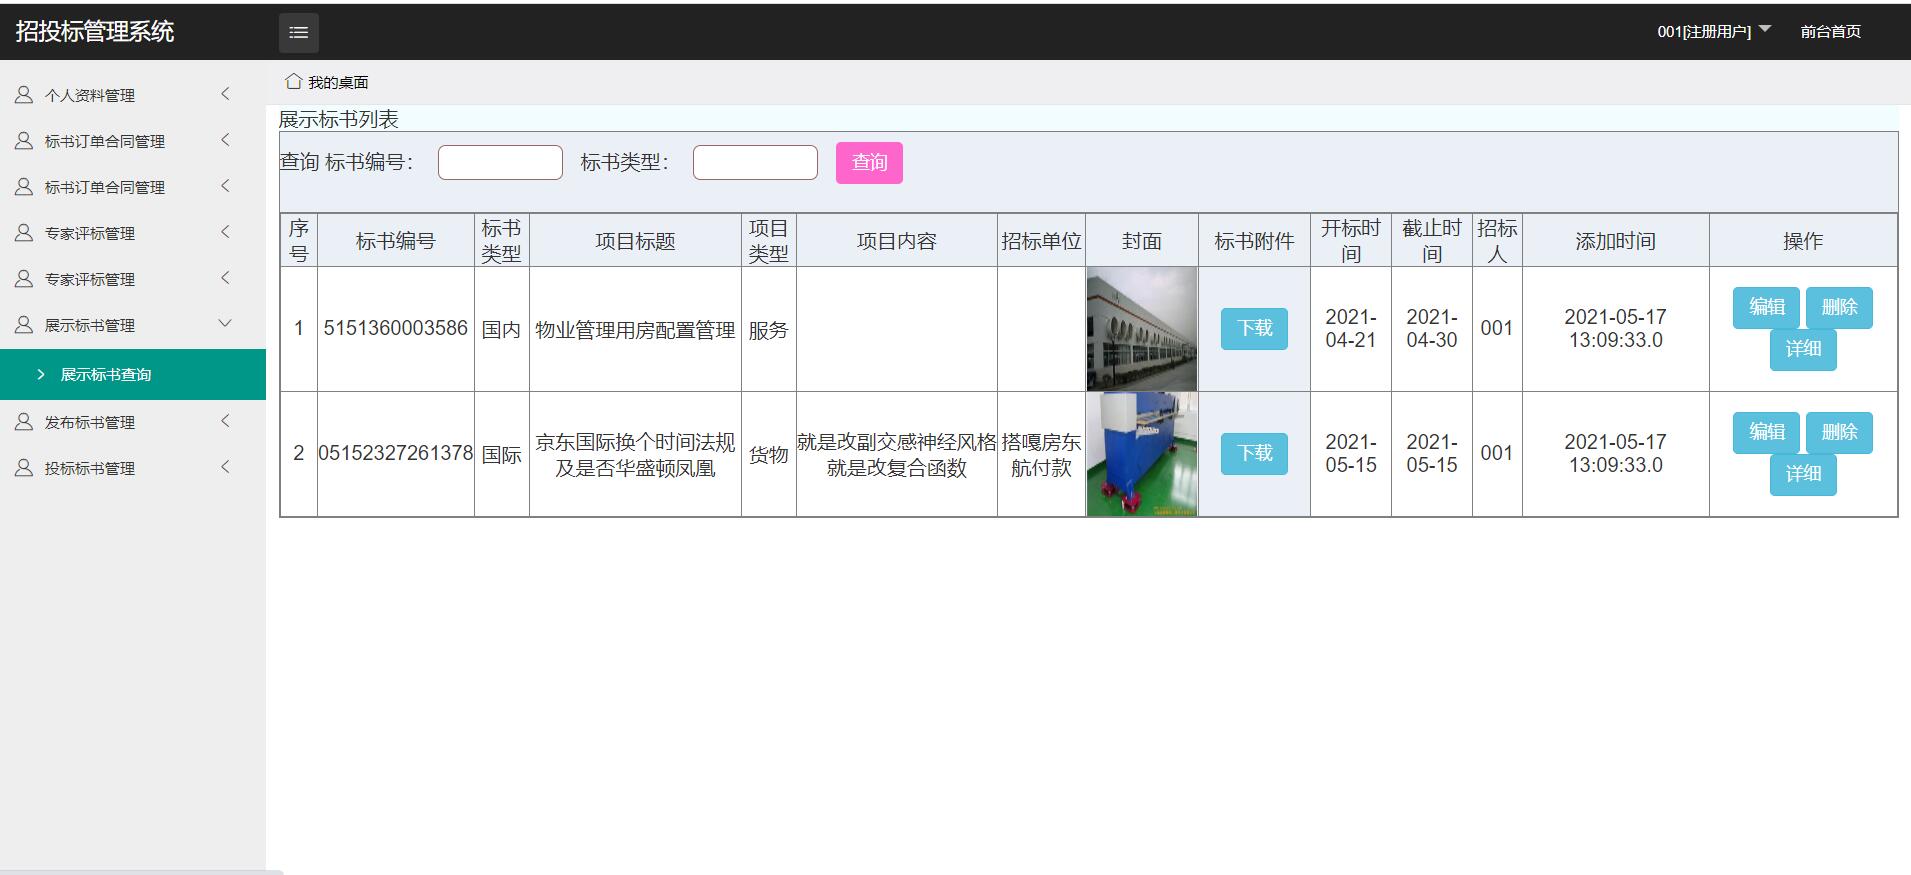Viewport: 1911px width, 875px height.
Task: Click the 项目标题 column header
Action: pyautogui.click(x=635, y=241)
